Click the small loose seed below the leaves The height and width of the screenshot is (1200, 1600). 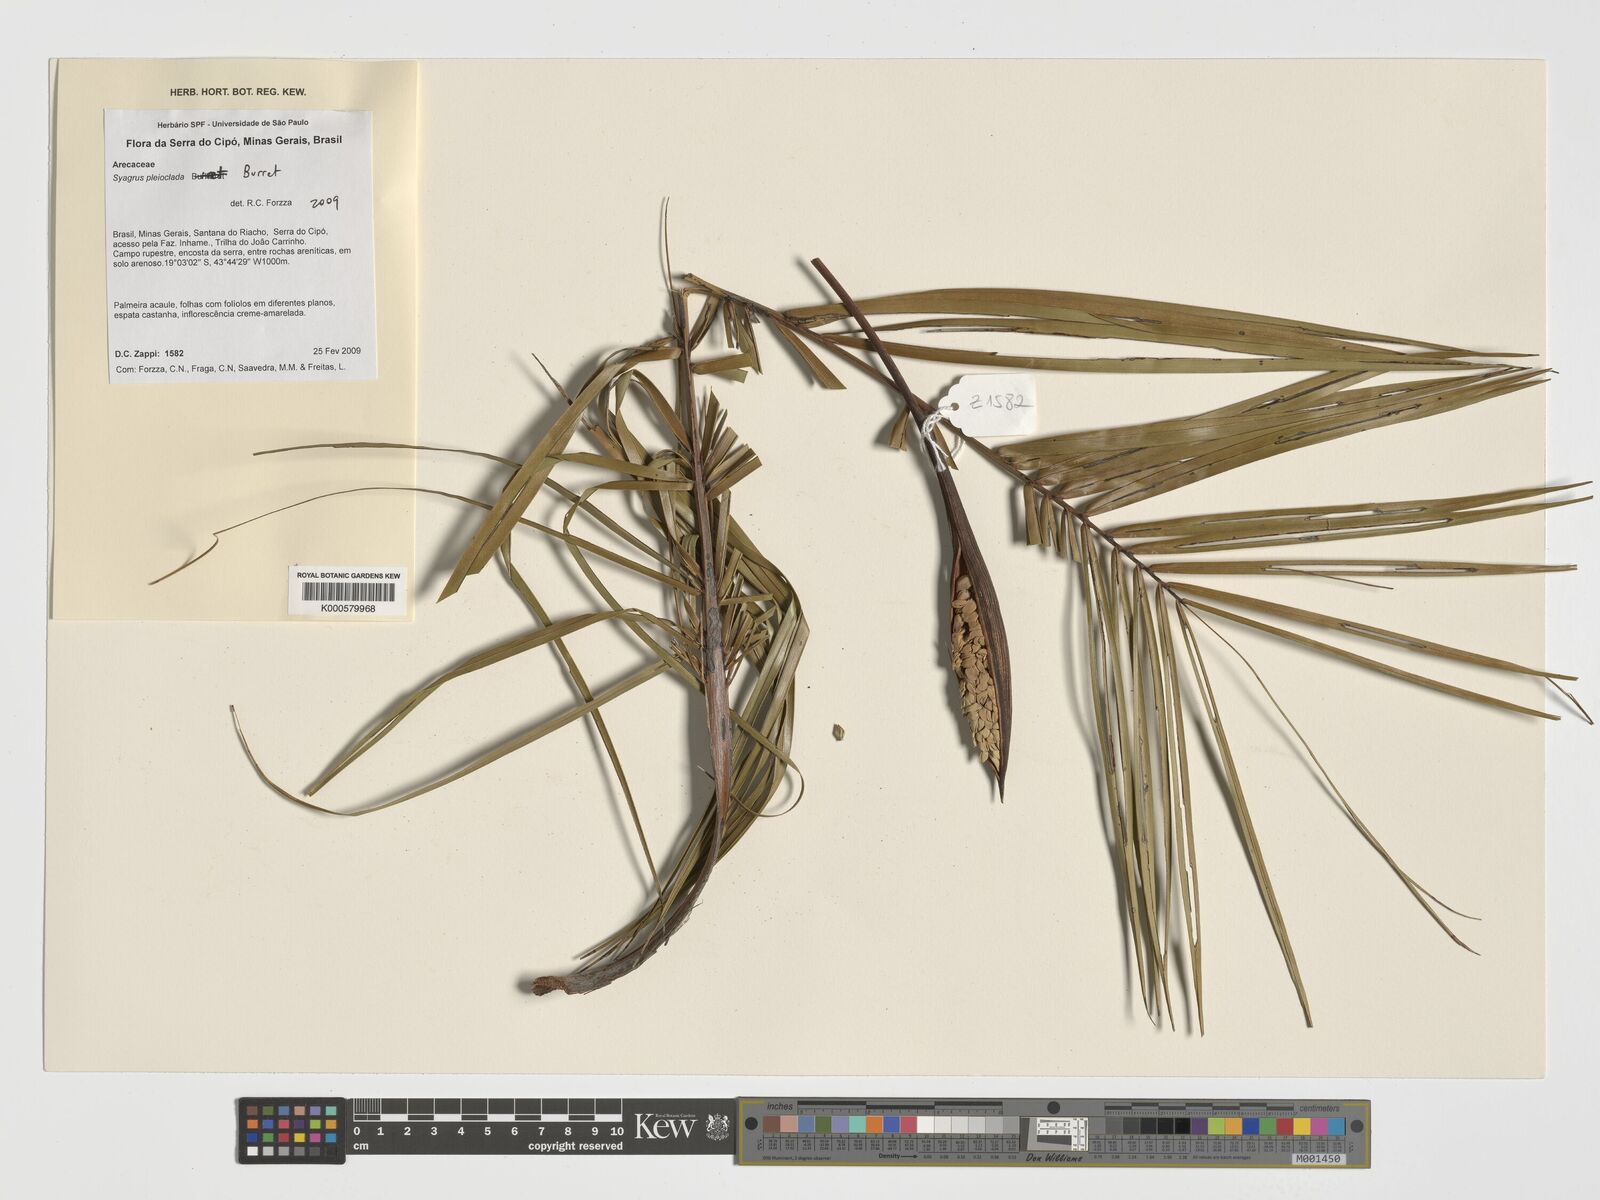coord(837,732)
